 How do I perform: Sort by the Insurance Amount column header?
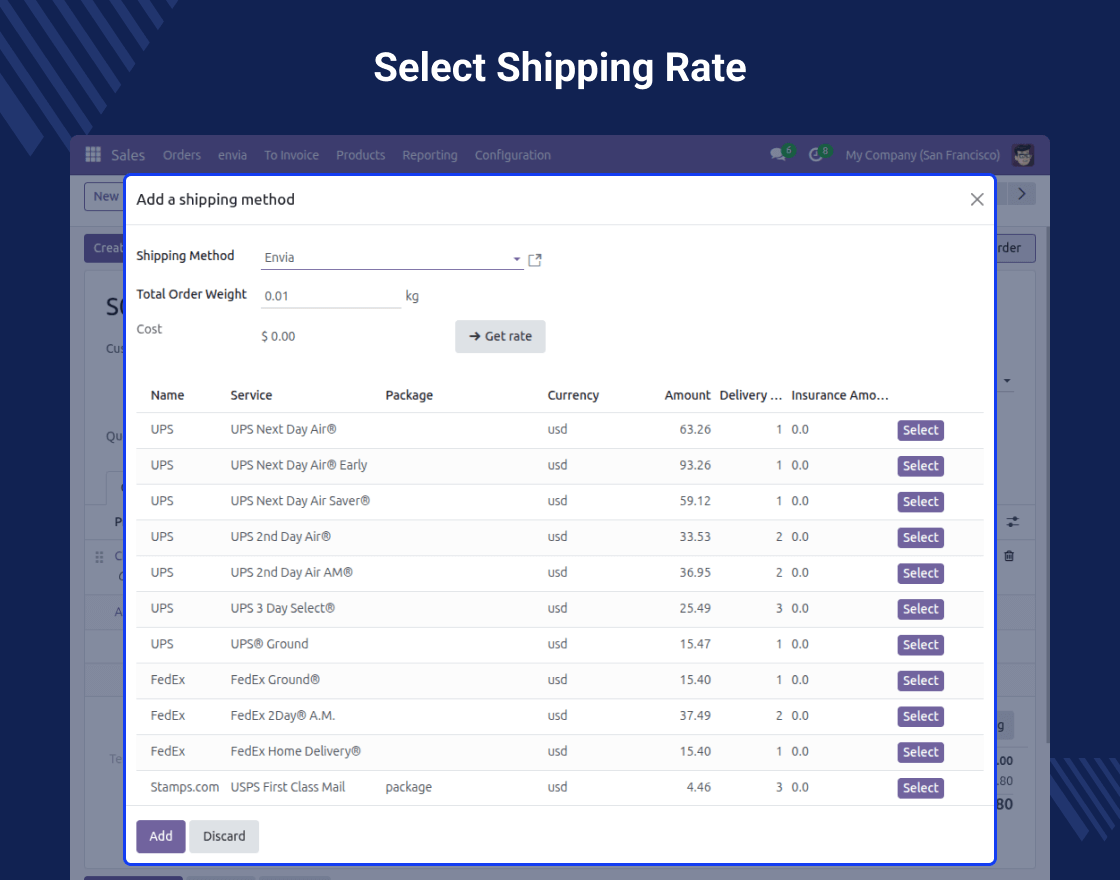click(x=840, y=395)
